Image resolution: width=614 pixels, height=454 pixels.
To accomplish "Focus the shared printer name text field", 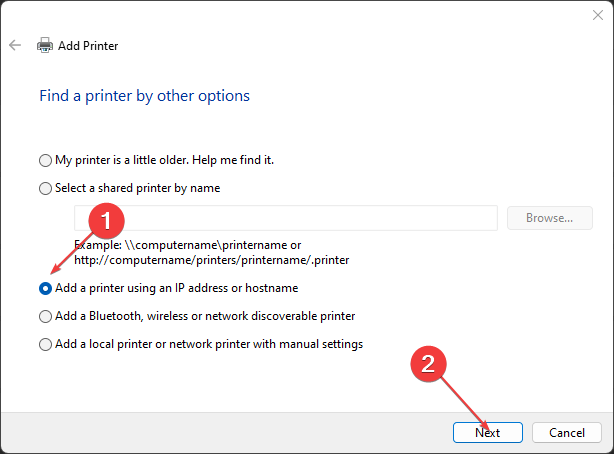I will (x=286, y=218).
